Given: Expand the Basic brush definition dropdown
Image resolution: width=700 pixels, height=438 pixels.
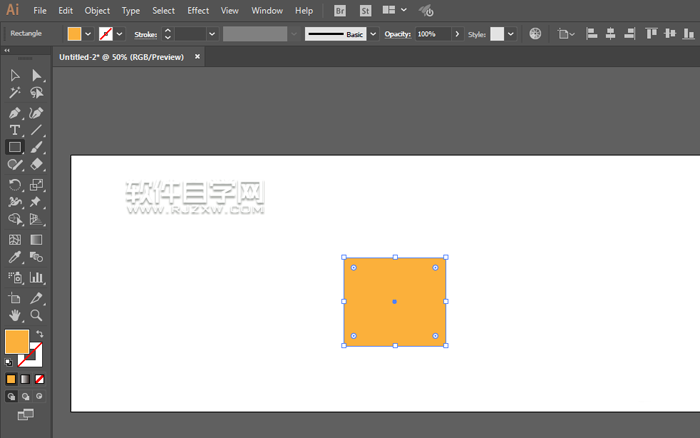Looking at the screenshot, I should click(x=373, y=33).
